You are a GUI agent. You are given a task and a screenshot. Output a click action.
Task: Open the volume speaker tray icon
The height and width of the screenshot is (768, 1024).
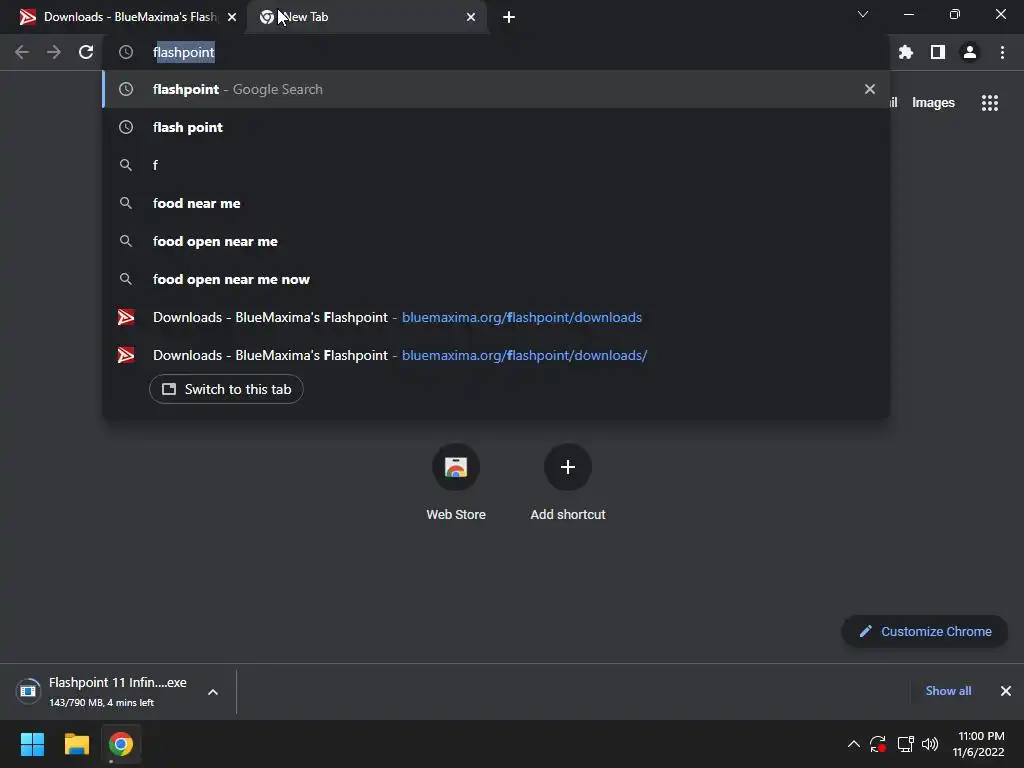click(930, 744)
